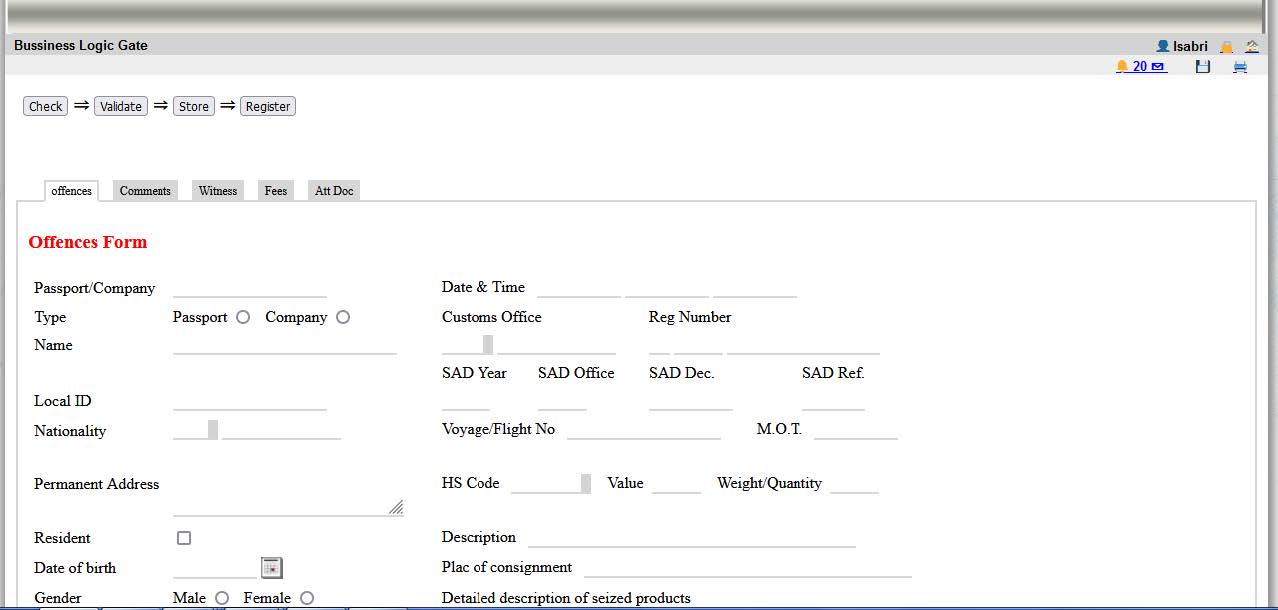Open the HS Code lookup dropdown
Screen dimensions: 1278x610
click(x=586, y=483)
